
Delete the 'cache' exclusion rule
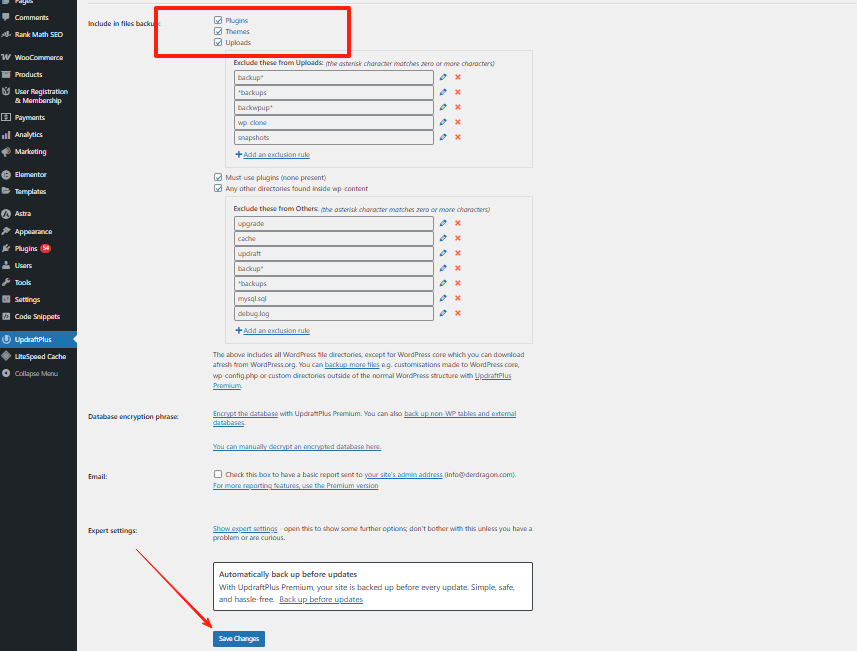coord(458,238)
